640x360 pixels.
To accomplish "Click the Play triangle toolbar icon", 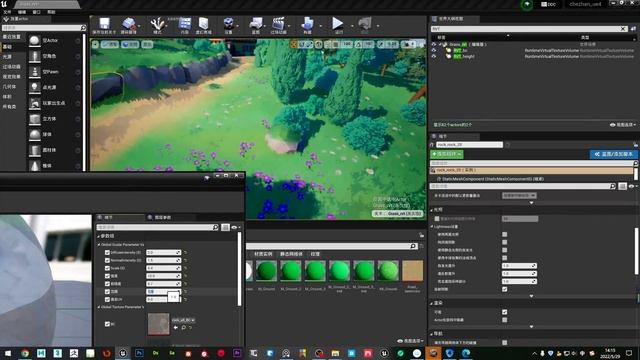I will [338, 23].
